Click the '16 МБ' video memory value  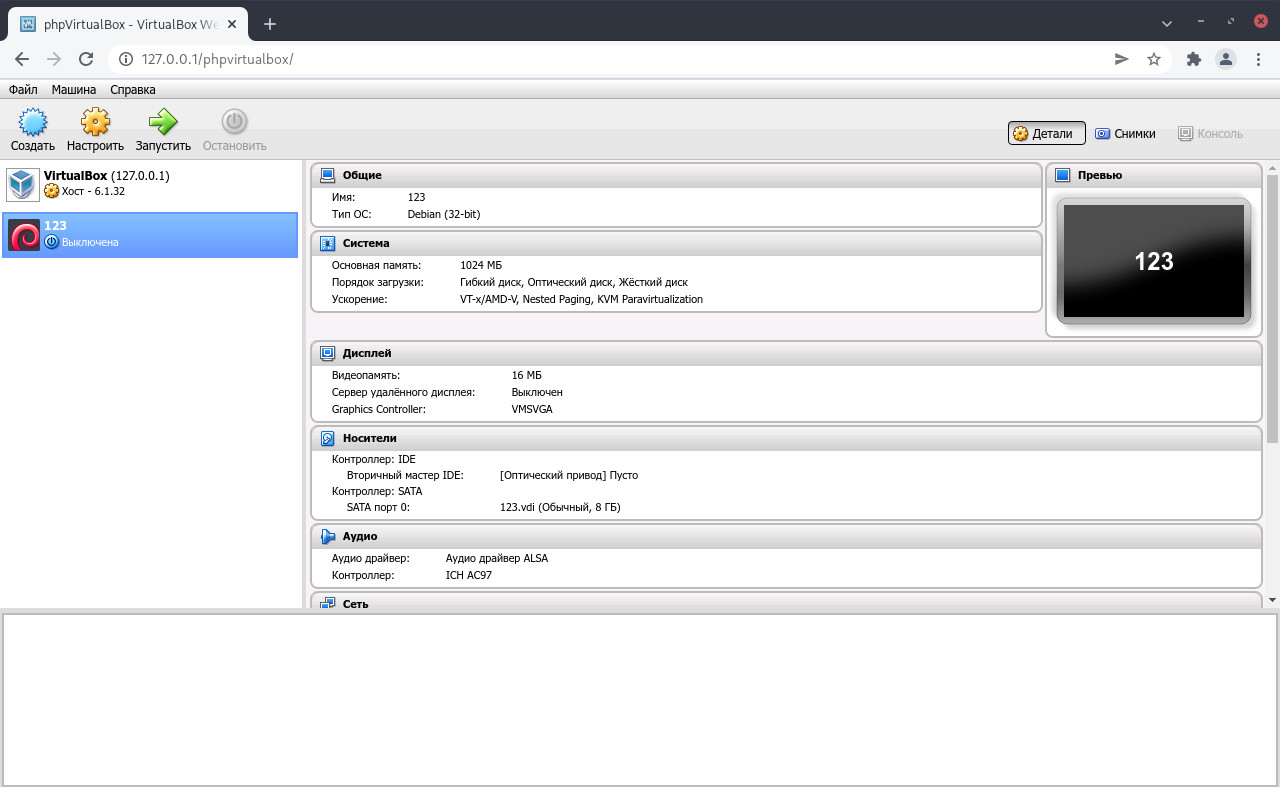(x=527, y=375)
